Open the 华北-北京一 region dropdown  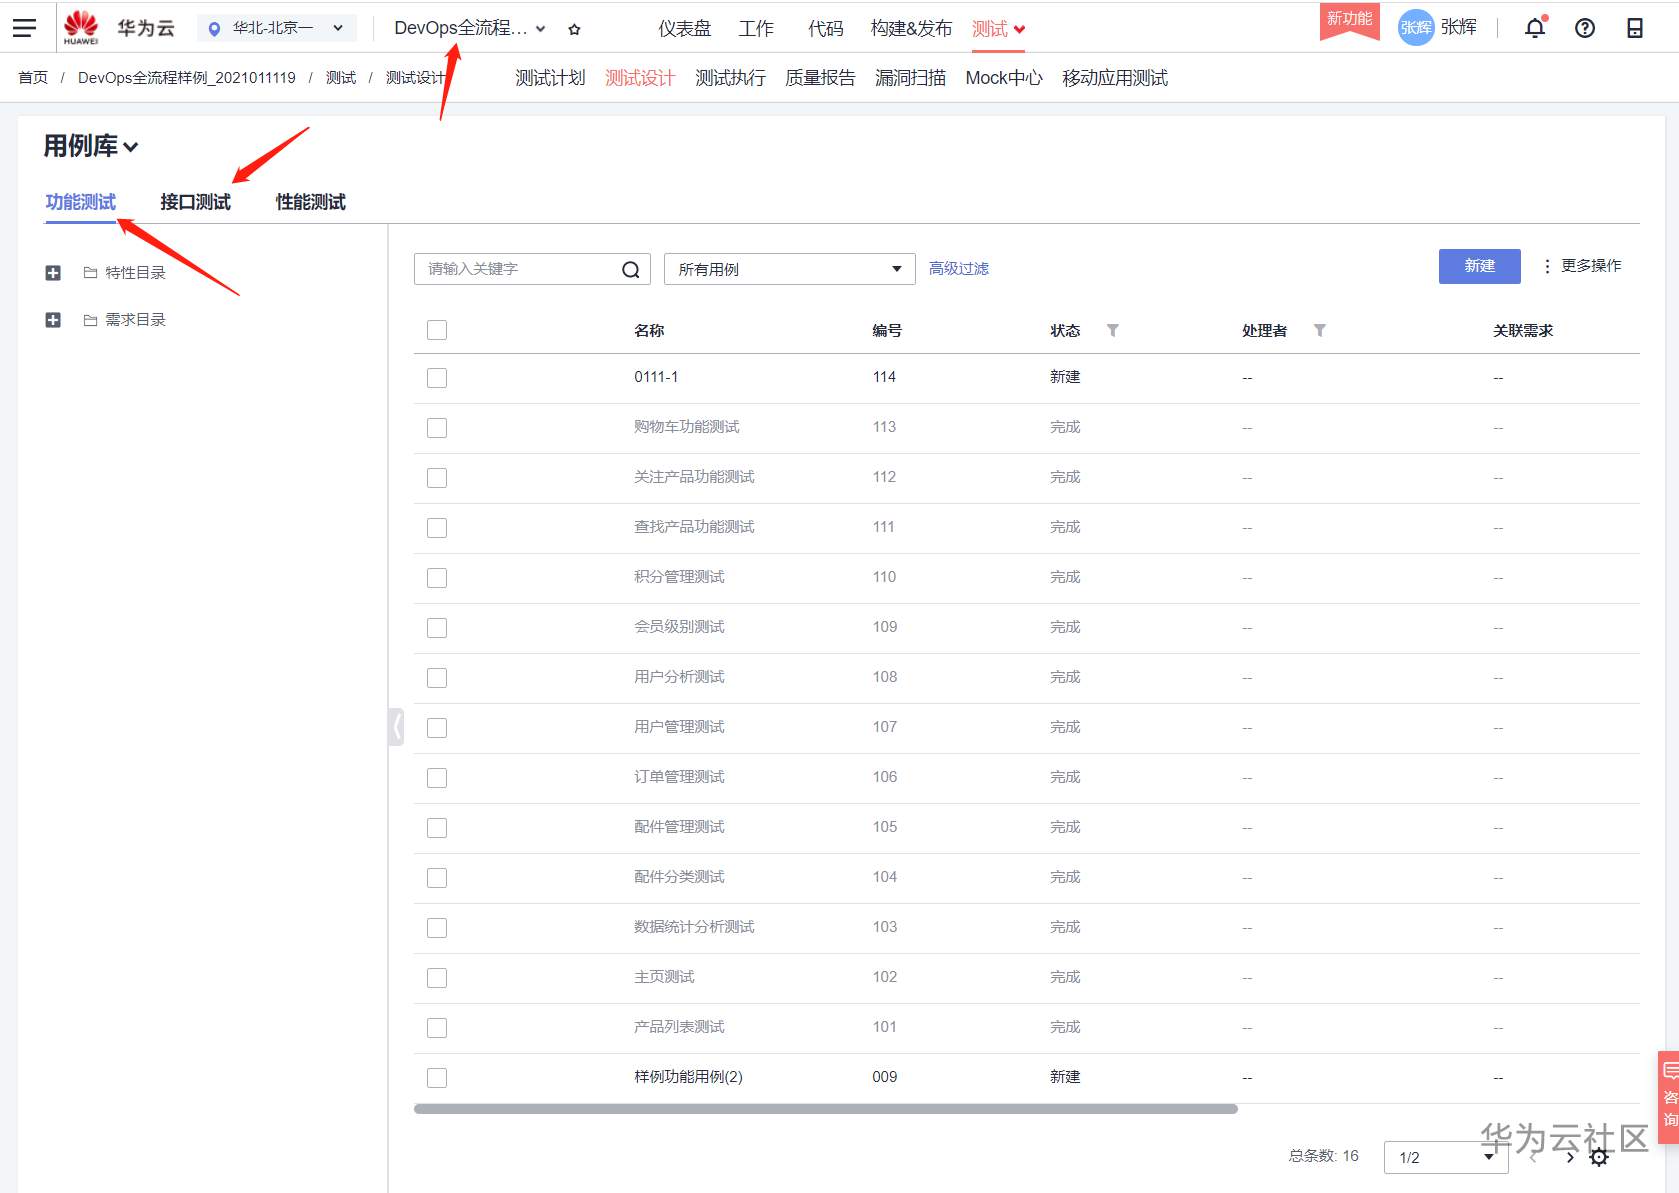pyautogui.click(x=276, y=28)
